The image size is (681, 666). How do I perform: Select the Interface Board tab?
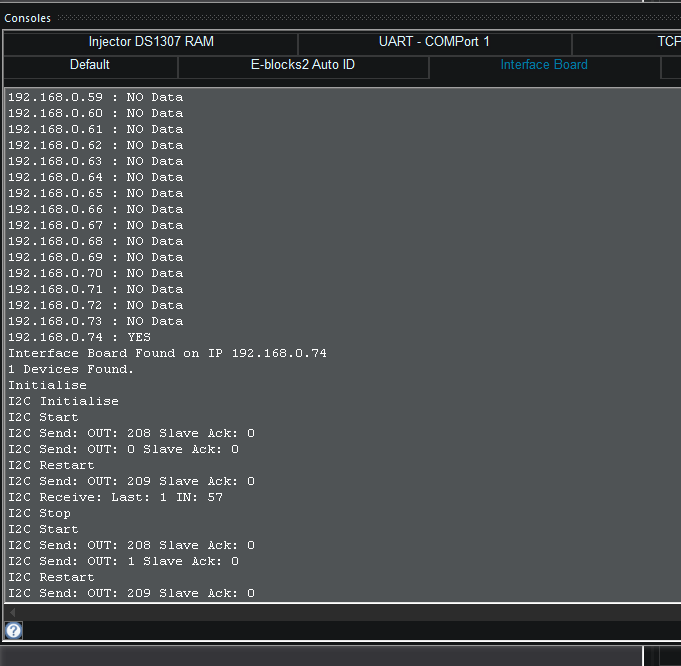pos(544,65)
